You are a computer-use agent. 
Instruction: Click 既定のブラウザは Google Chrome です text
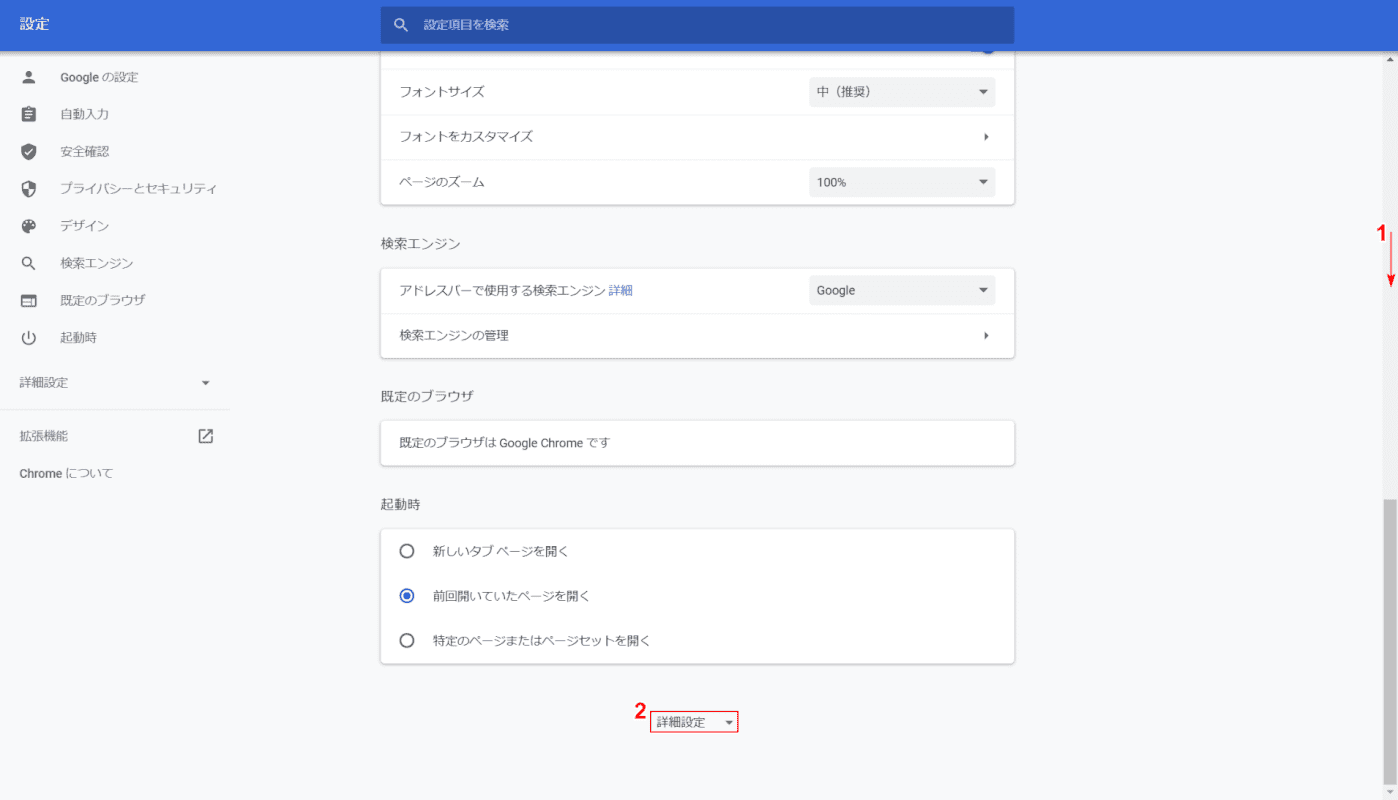click(x=505, y=443)
